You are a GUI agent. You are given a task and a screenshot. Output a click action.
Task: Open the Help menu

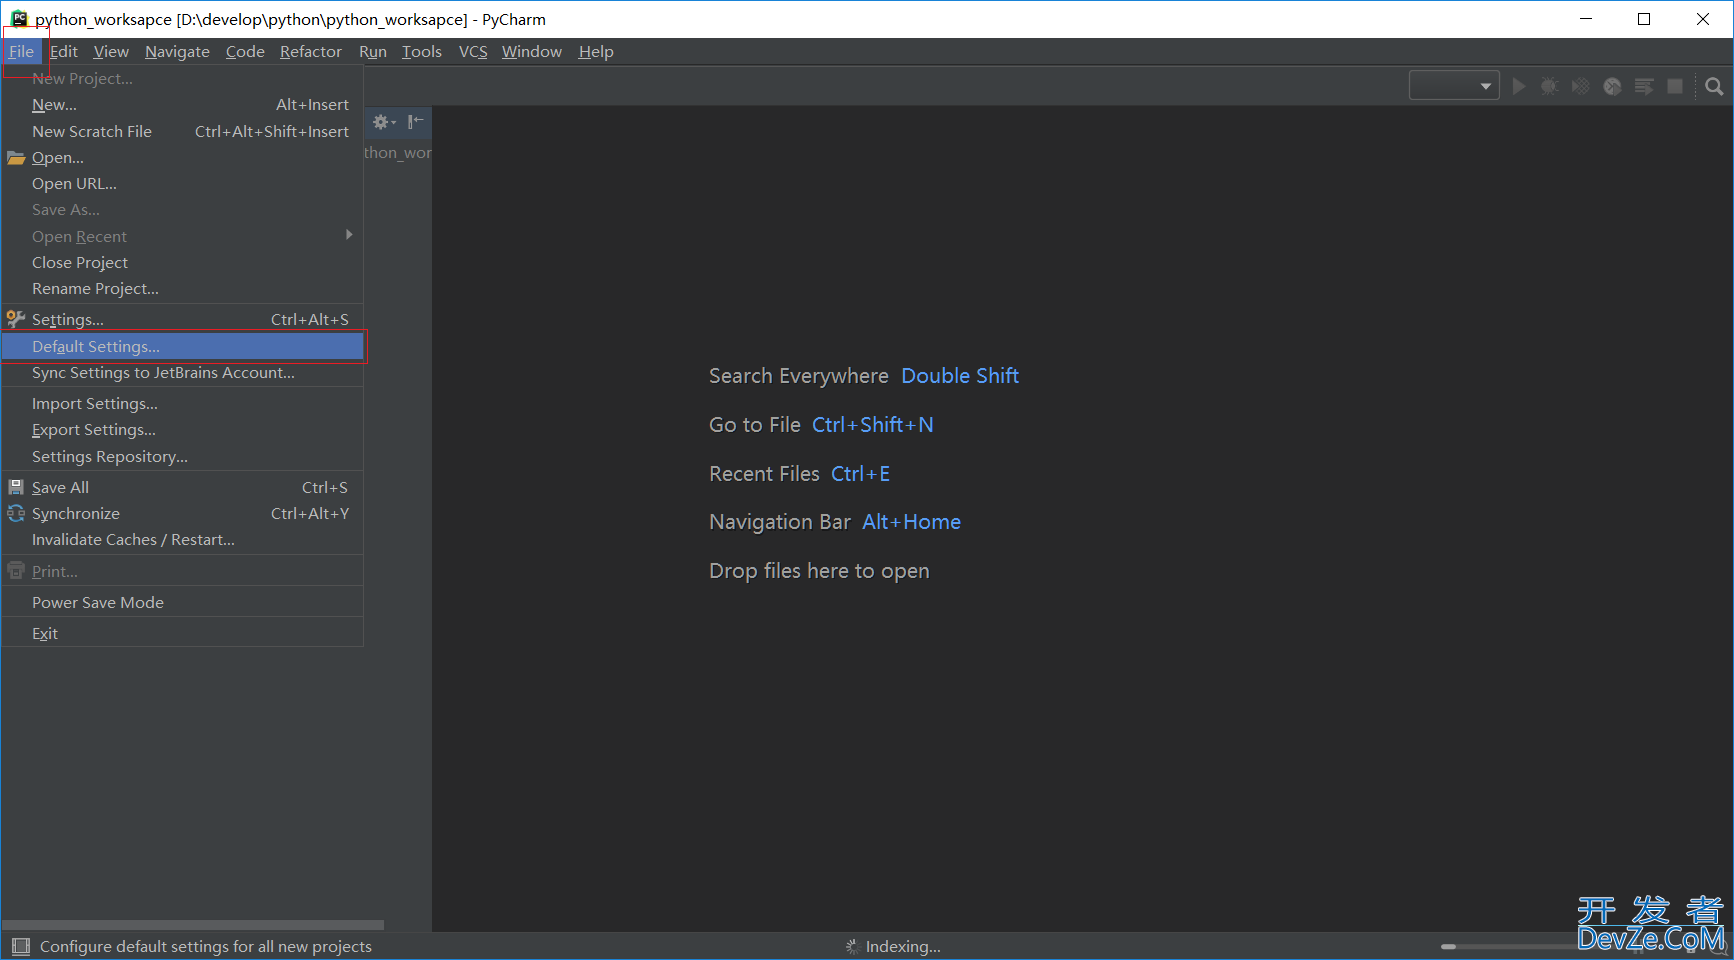(596, 51)
